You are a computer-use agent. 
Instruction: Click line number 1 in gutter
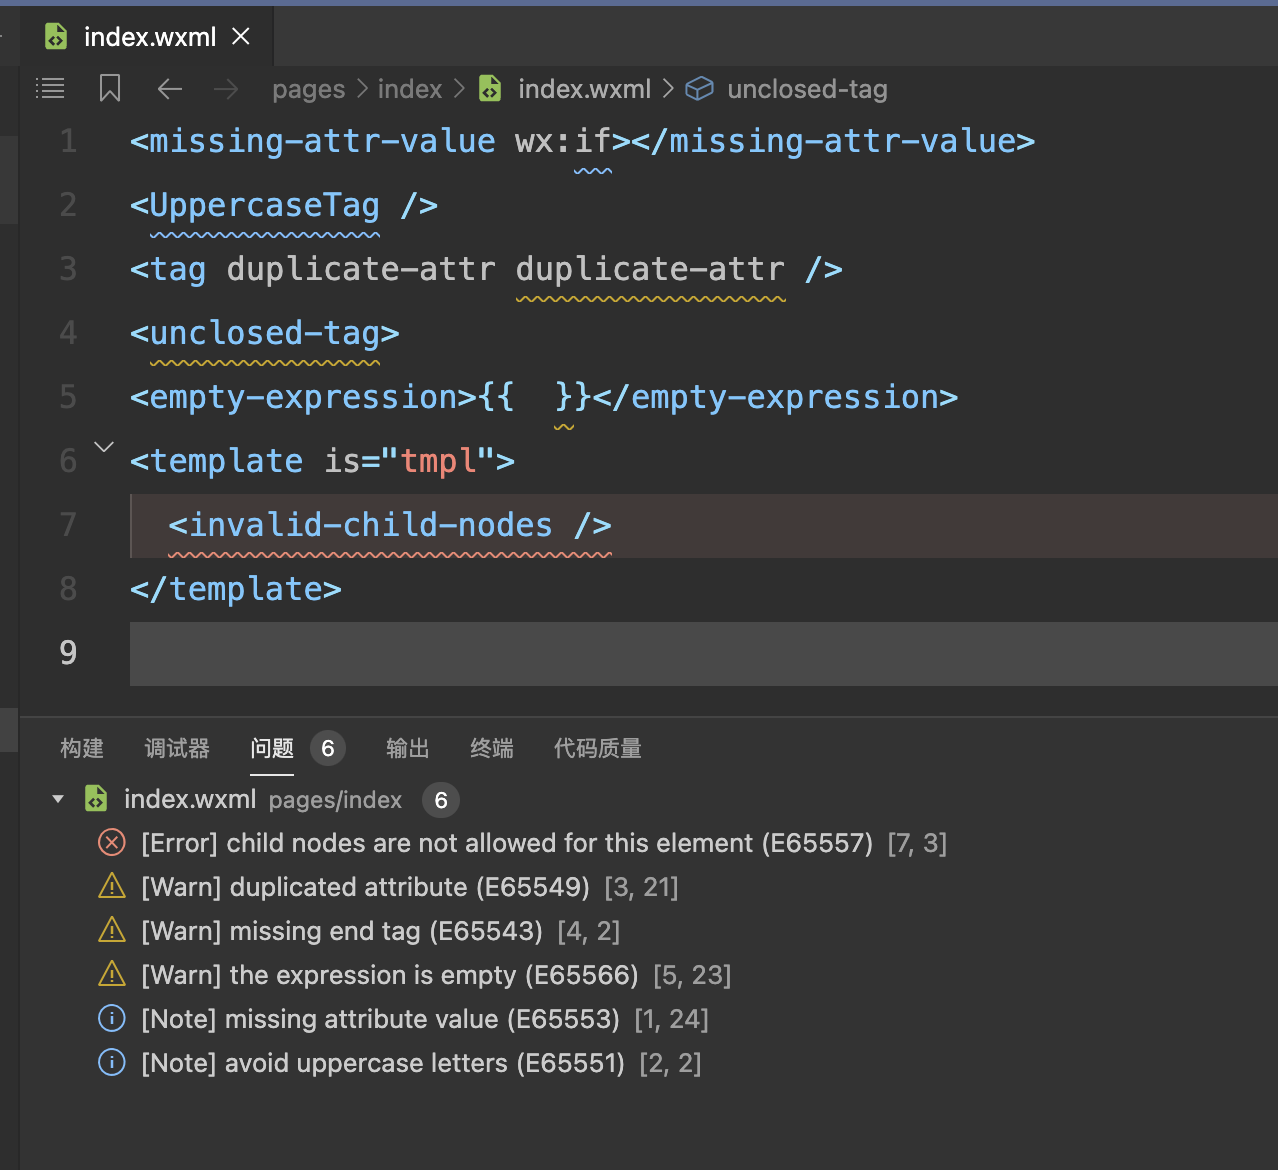pyautogui.click(x=68, y=141)
